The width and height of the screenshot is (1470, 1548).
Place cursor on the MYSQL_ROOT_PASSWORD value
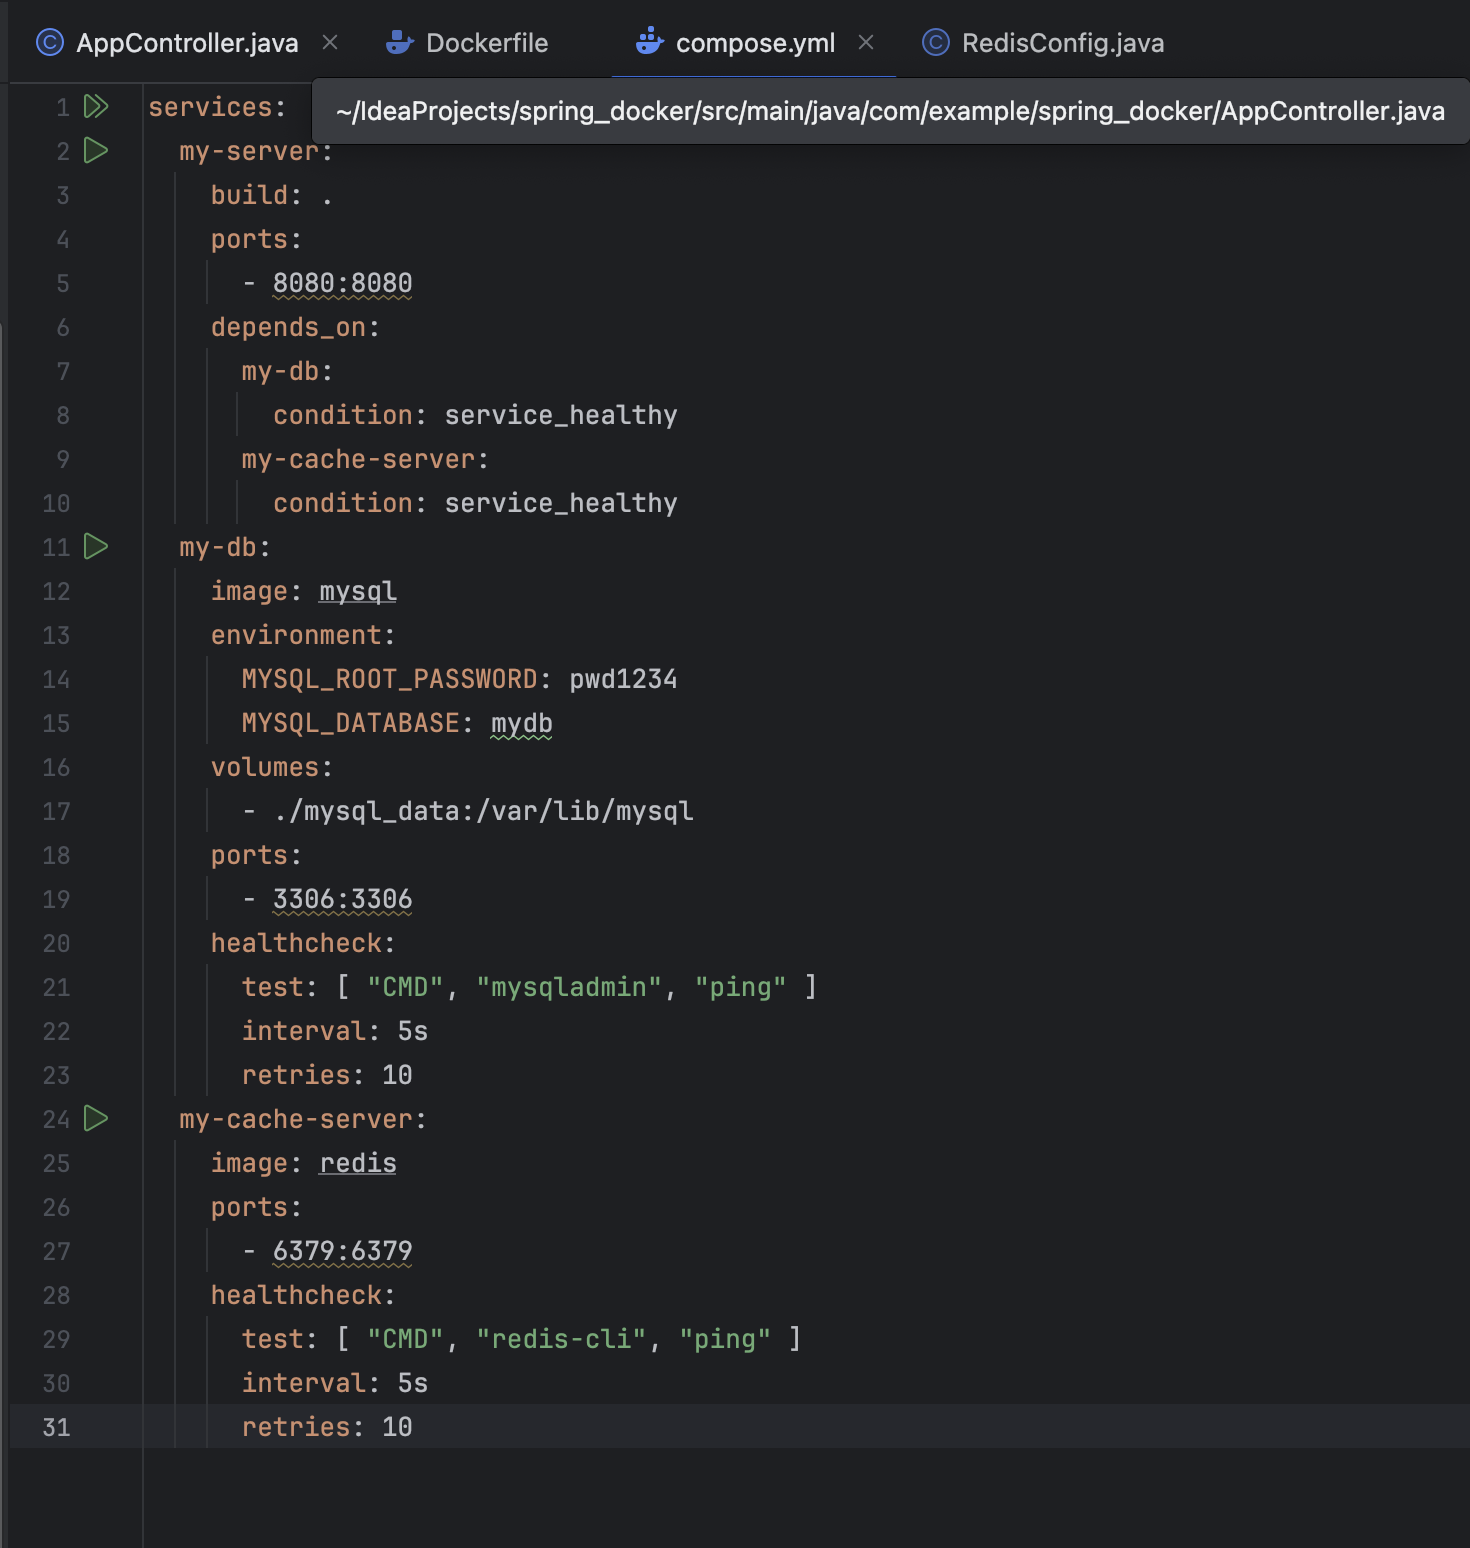(x=622, y=678)
